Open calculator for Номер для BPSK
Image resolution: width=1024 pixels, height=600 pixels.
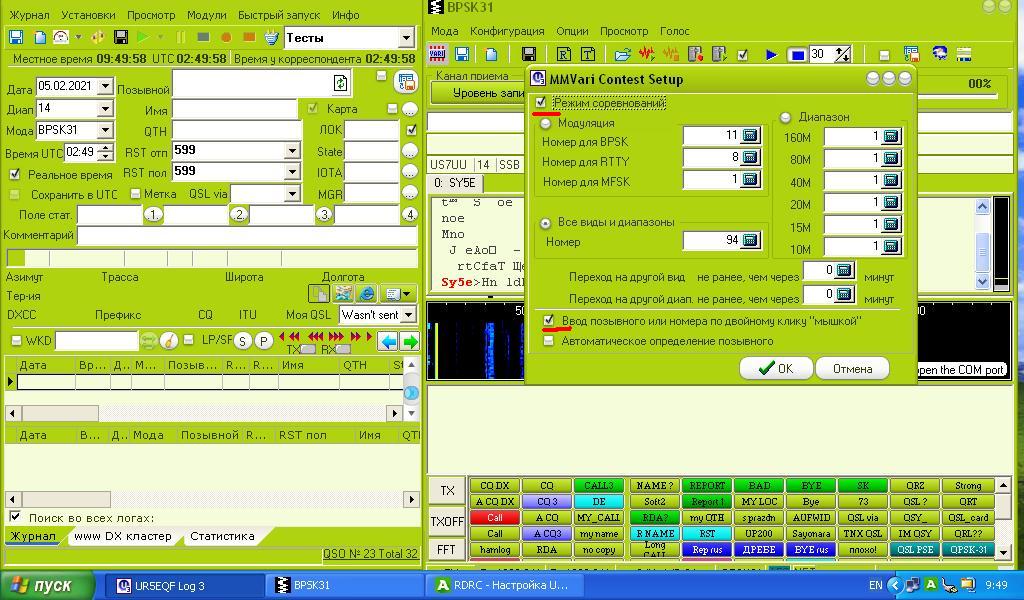pos(750,136)
